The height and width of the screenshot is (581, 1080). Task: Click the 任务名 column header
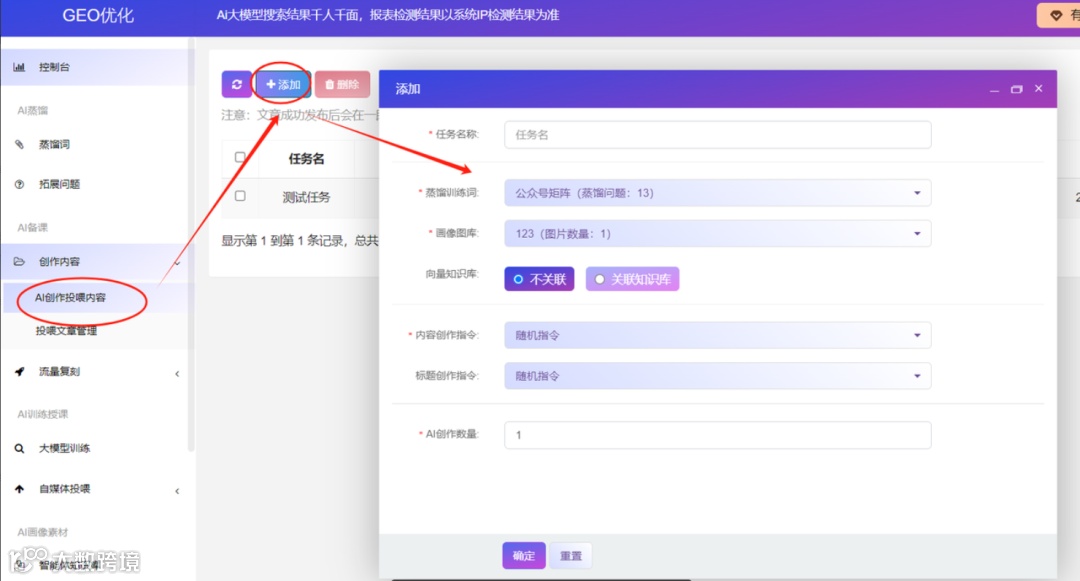[x=306, y=159]
